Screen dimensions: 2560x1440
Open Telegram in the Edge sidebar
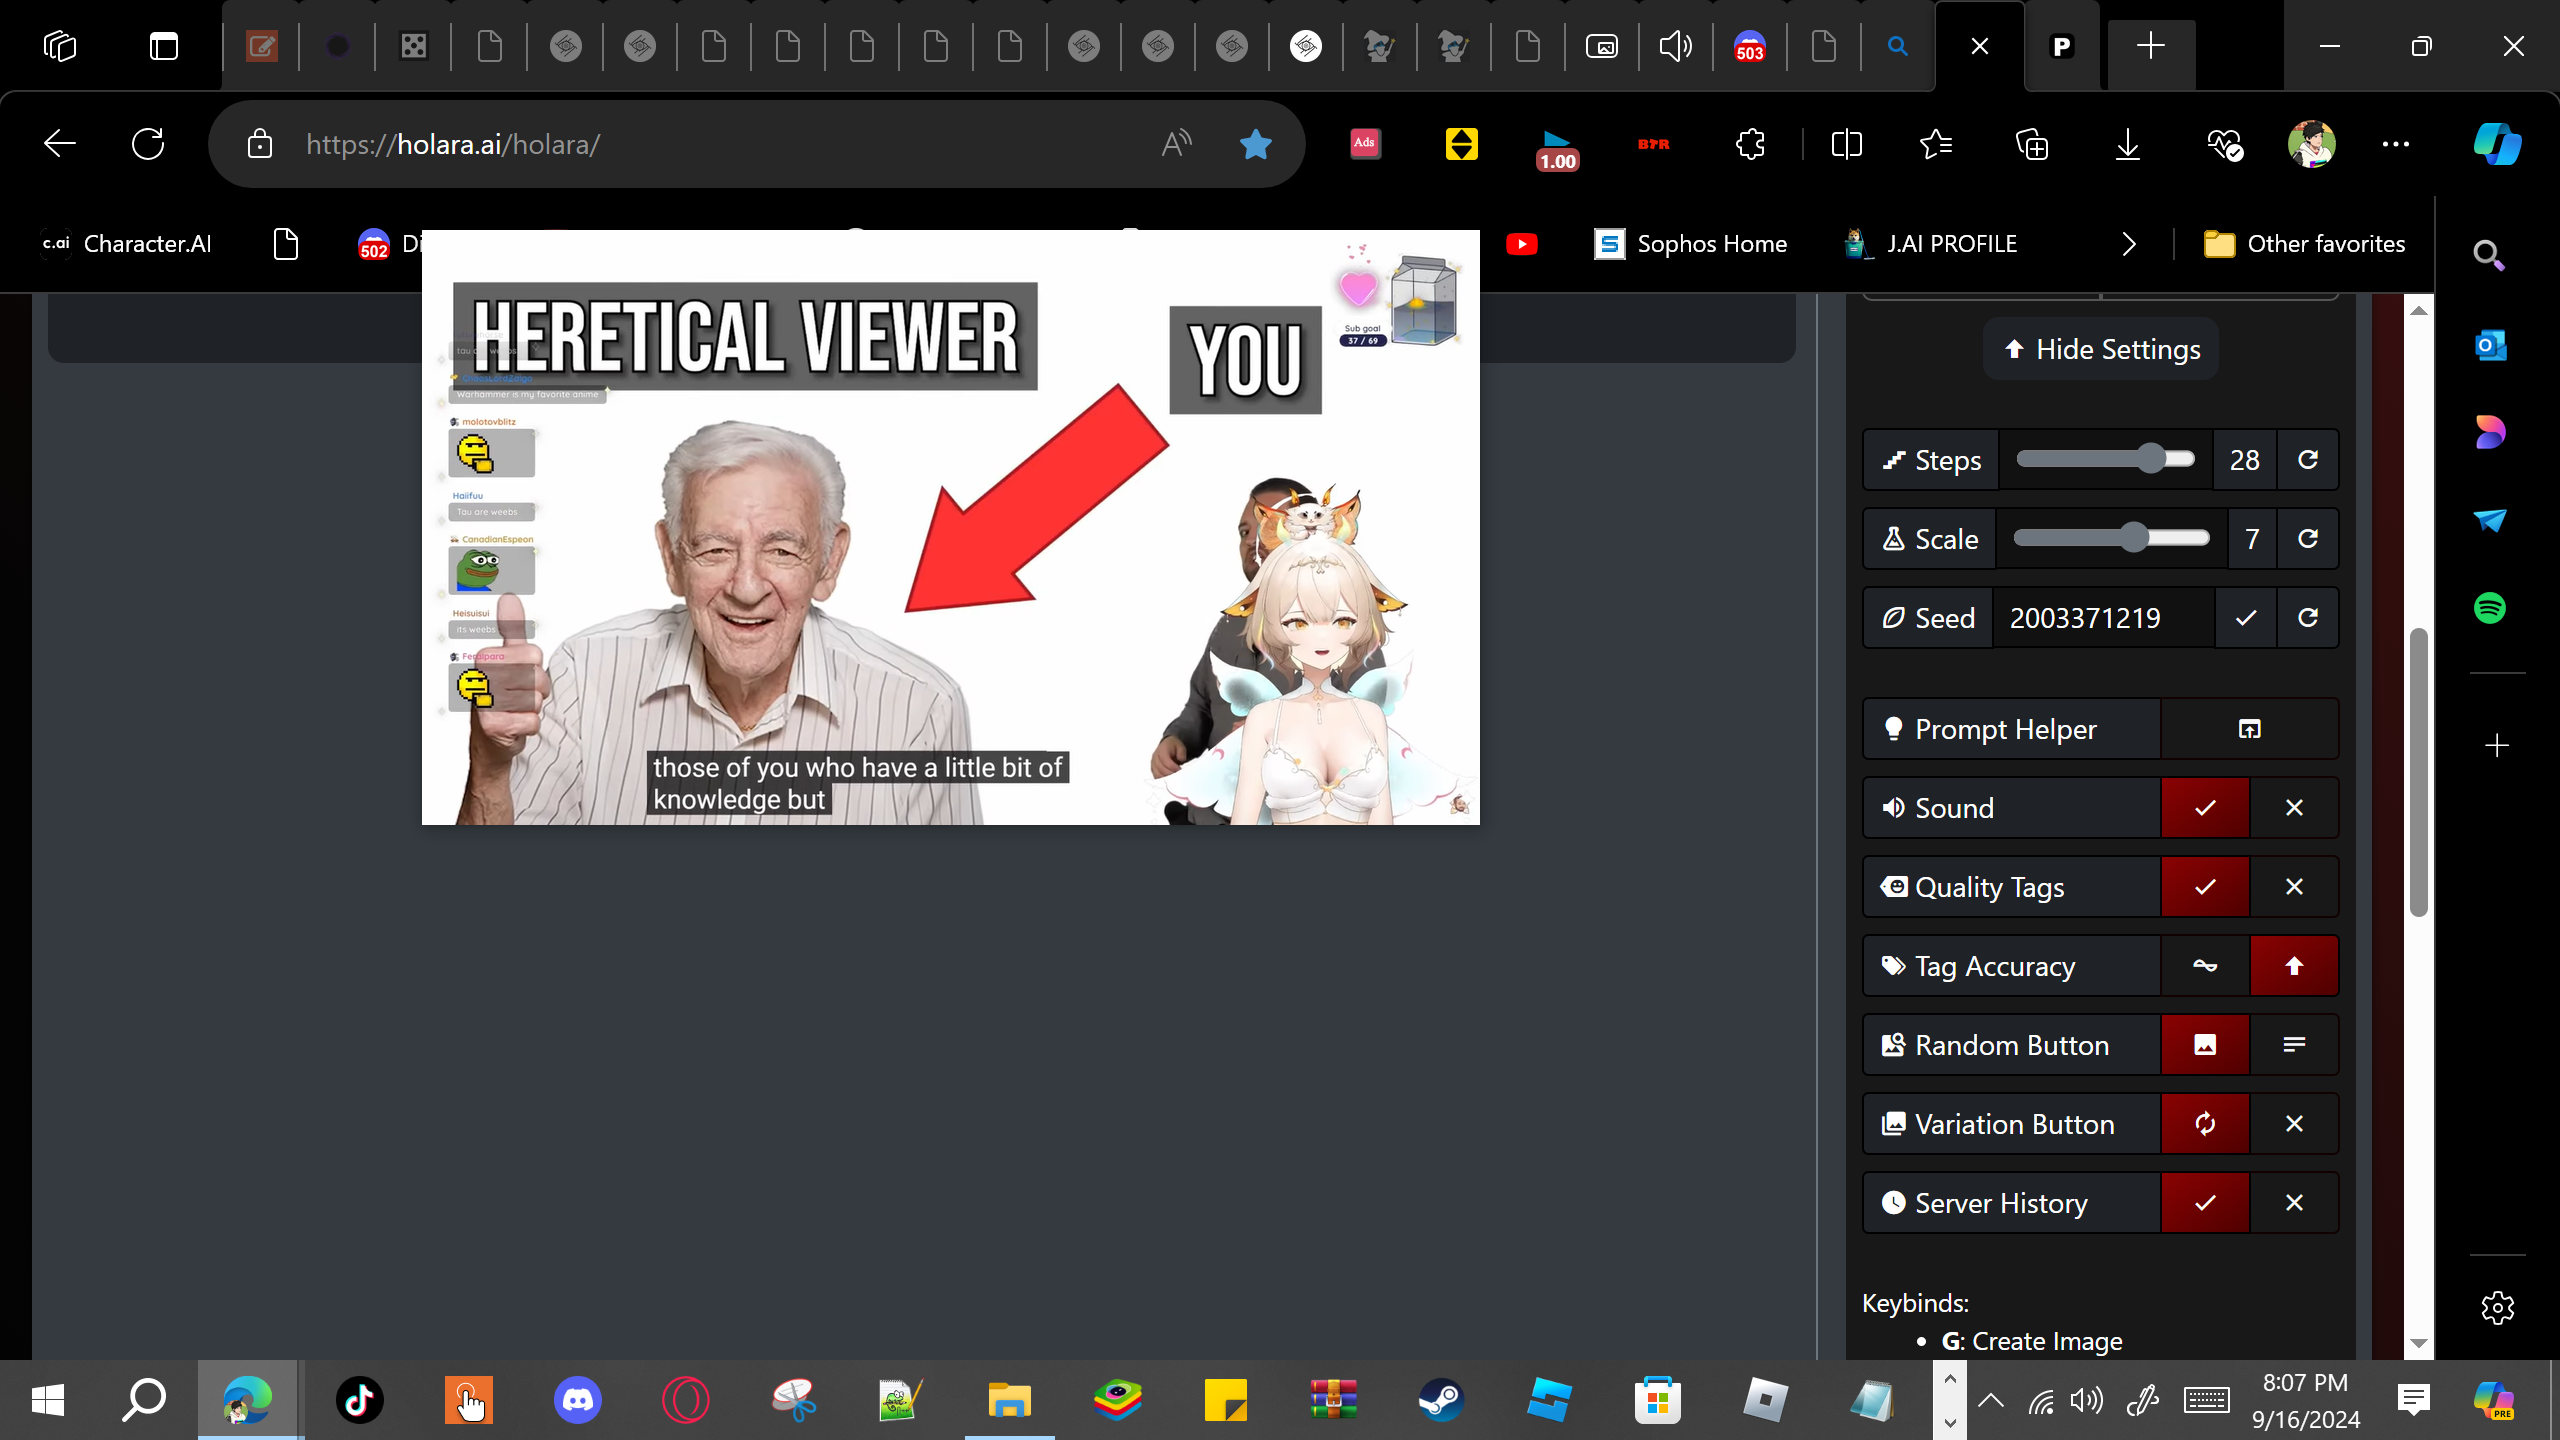tap(2490, 520)
